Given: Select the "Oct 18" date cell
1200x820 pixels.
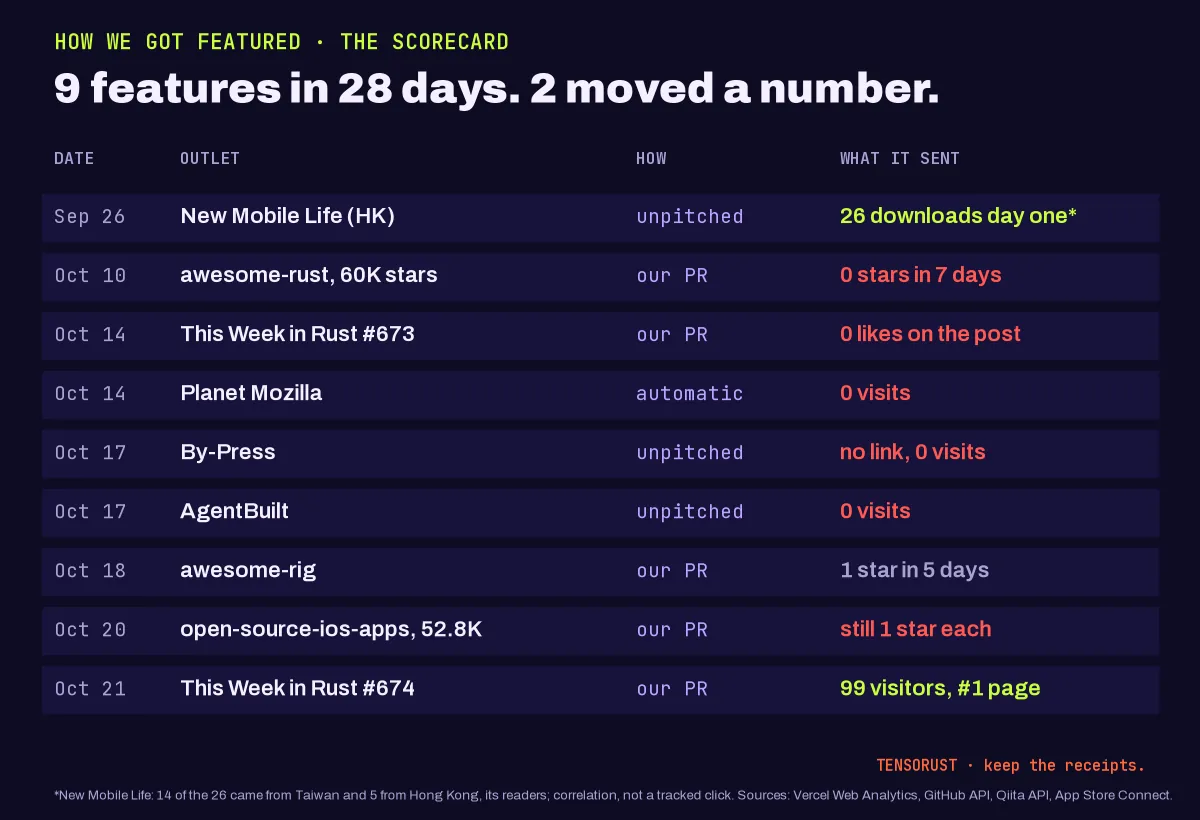Looking at the screenshot, I should (90, 571).
